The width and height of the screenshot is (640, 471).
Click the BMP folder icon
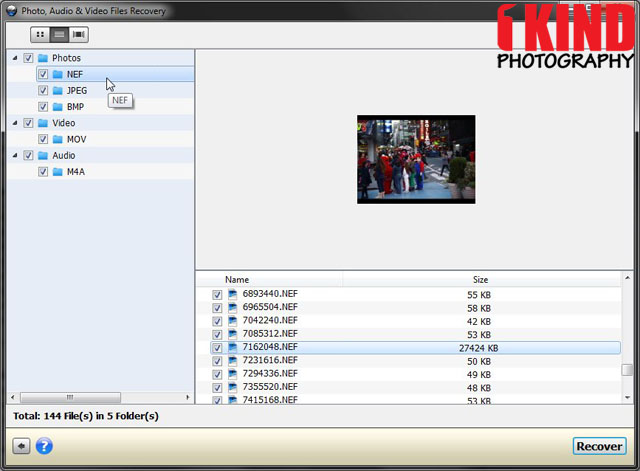(x=58, y=107)
